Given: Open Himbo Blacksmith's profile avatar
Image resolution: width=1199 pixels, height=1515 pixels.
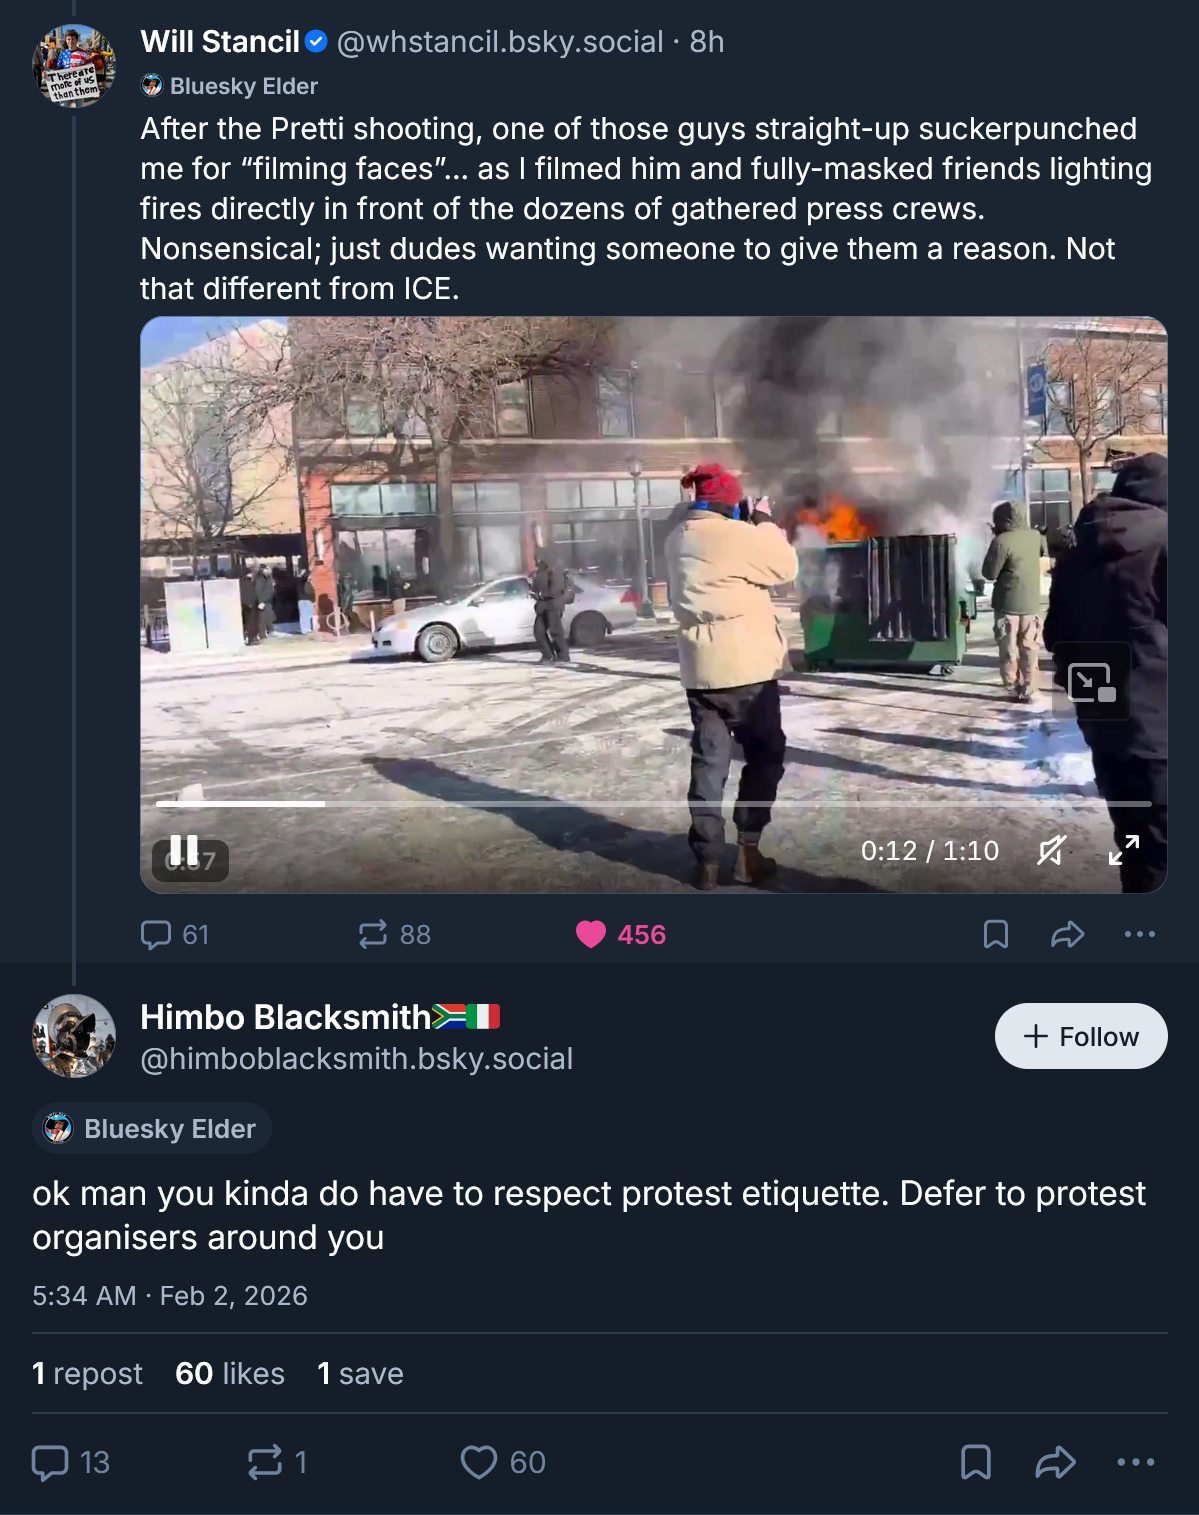Looking at the screenshot, I should pyautogui.click(x=74, y=1036).
